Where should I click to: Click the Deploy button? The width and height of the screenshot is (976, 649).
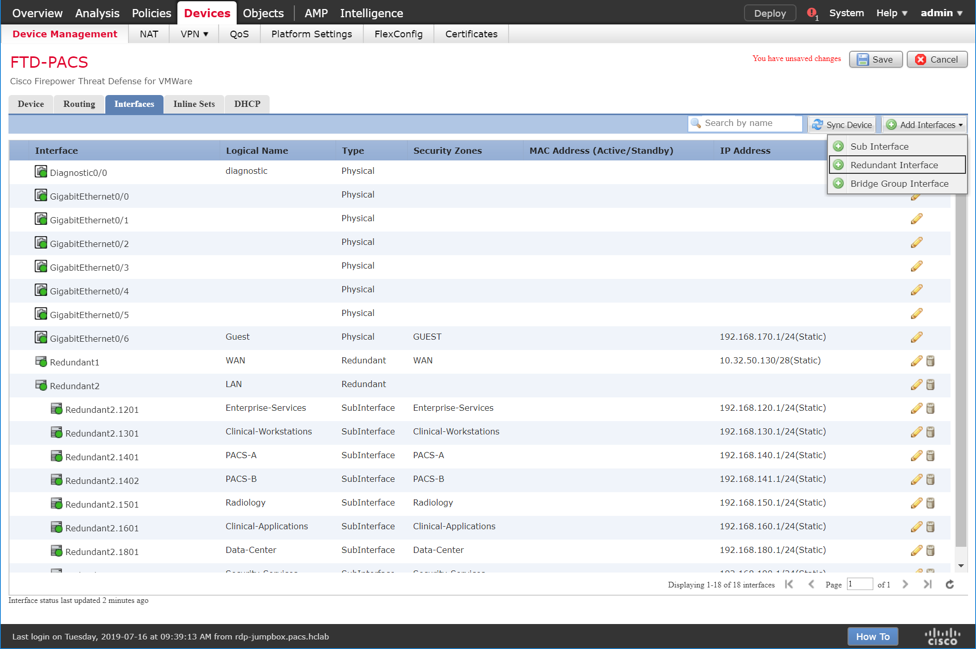click(x=769, y=13)
